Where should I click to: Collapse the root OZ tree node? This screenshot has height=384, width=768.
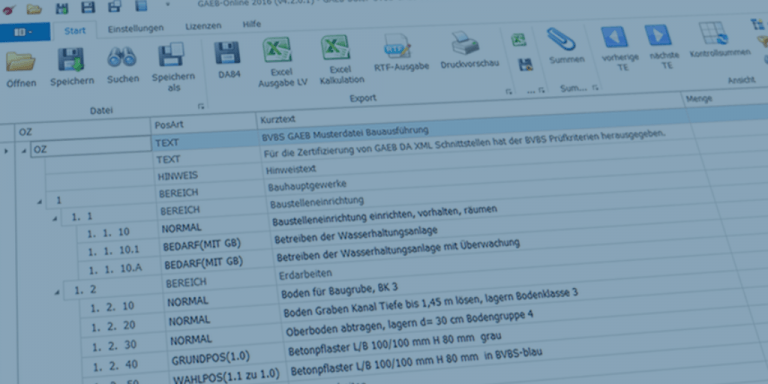(24, 150)
